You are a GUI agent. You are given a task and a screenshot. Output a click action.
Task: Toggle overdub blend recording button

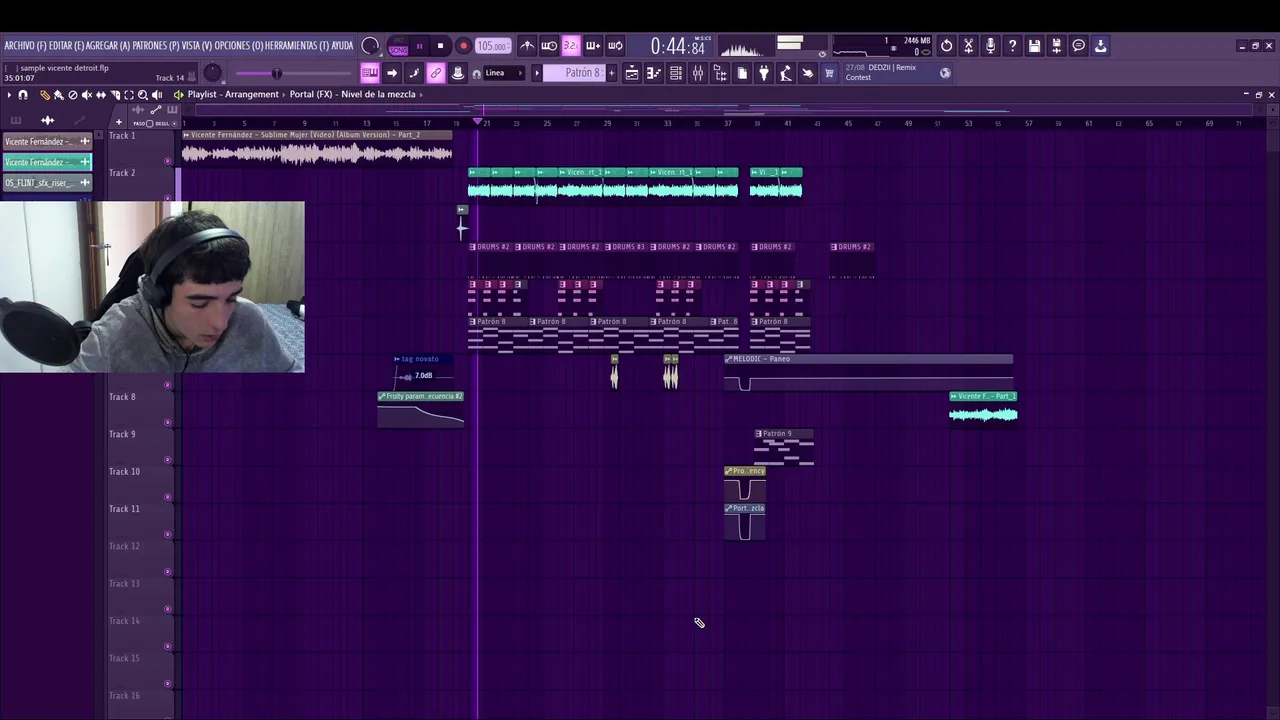(593, 45)
